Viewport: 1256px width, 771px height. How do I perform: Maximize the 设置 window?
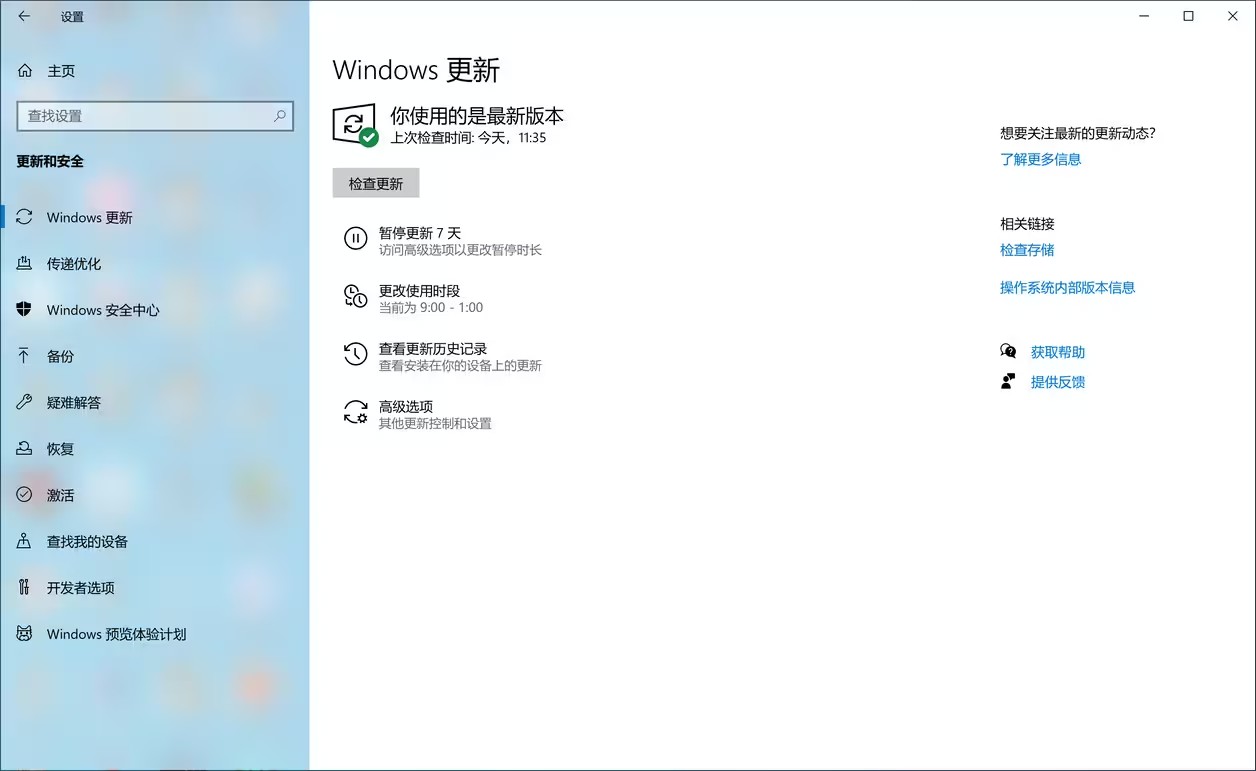pyautogui.click(x=1188, y=16)
